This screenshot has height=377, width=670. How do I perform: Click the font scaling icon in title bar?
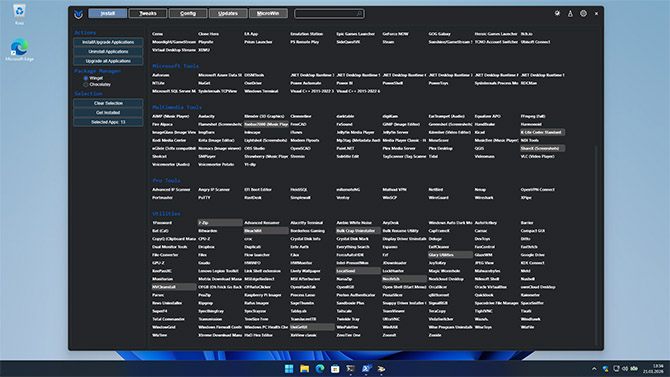(570, 14)
